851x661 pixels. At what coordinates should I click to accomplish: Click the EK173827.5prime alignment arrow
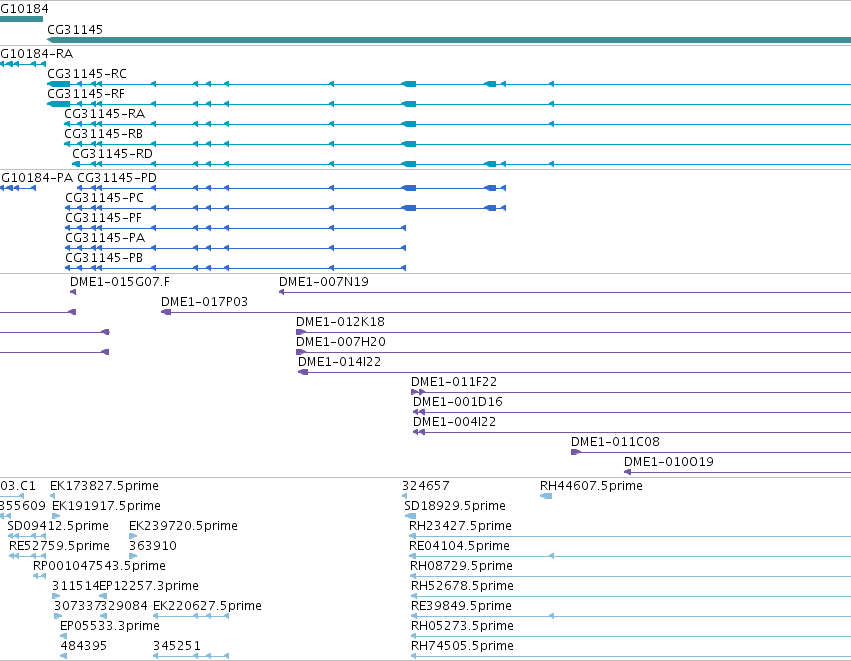coord(52,496)
